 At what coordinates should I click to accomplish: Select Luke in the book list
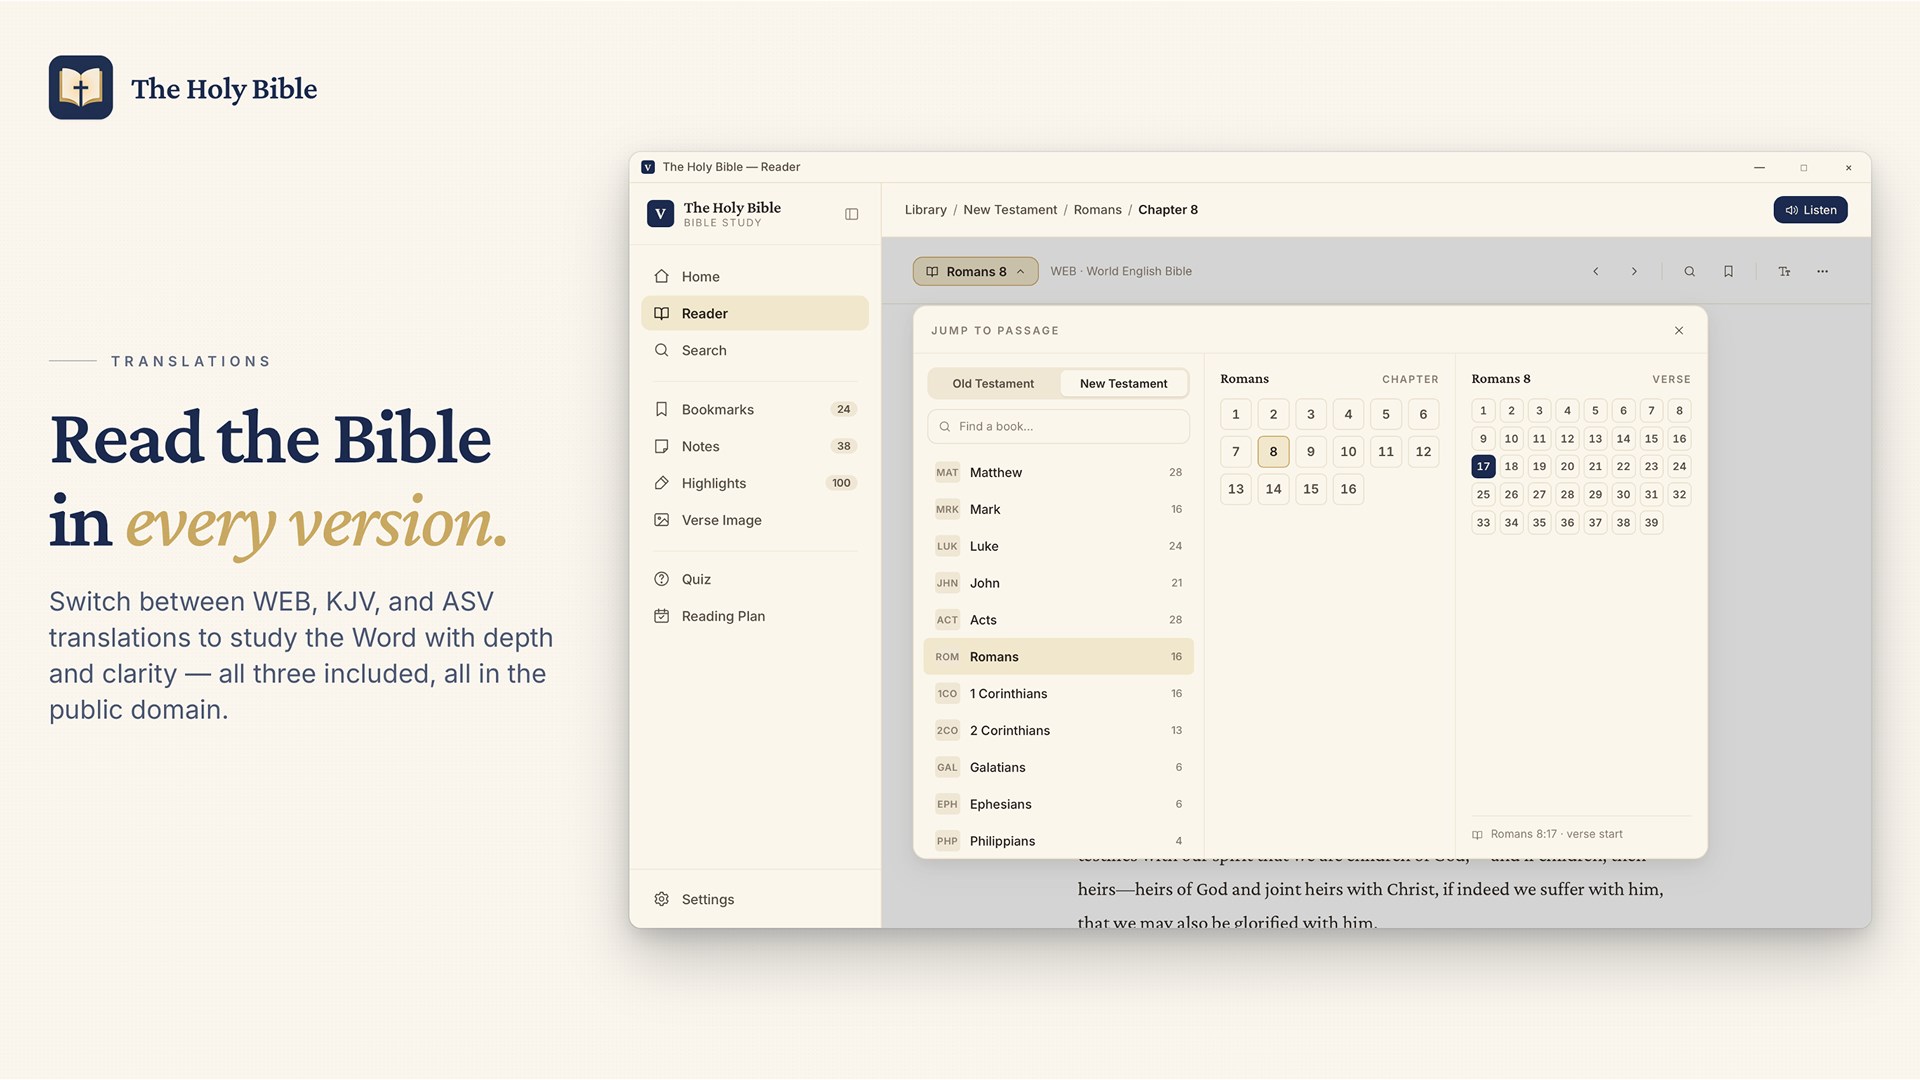[x=1058, y=546]
